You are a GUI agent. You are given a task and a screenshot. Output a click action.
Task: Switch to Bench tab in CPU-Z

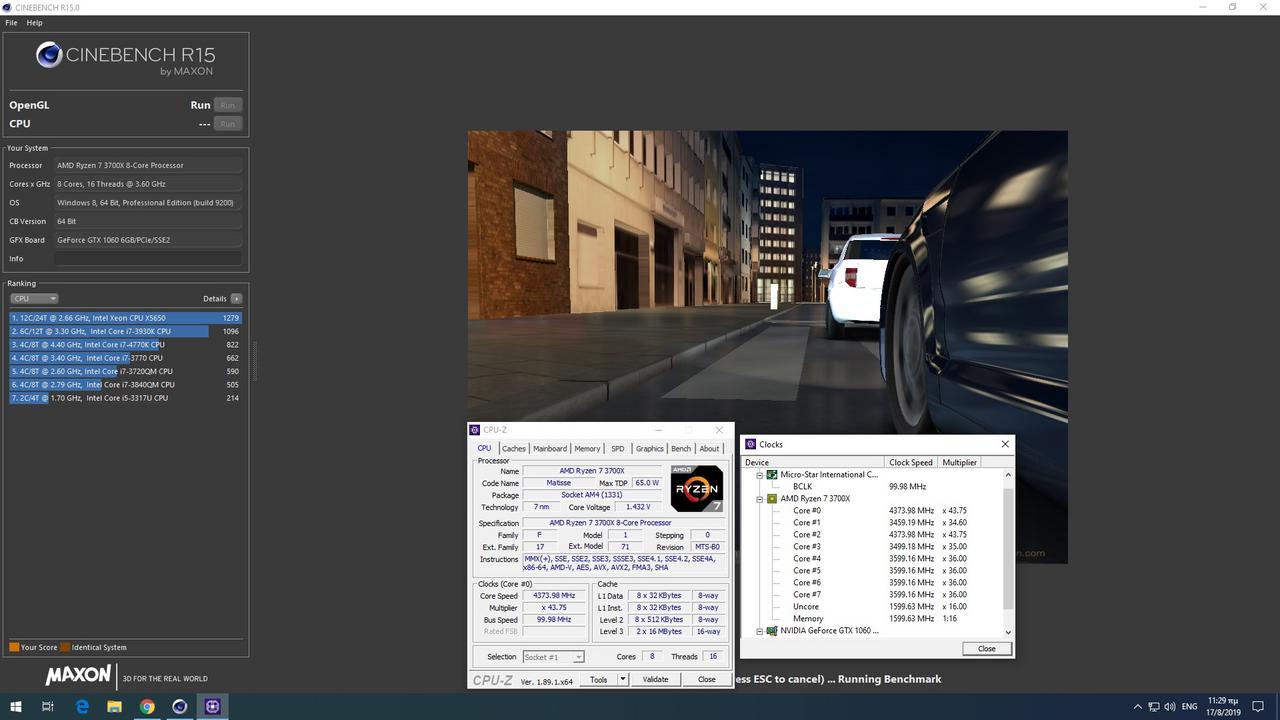681,448
